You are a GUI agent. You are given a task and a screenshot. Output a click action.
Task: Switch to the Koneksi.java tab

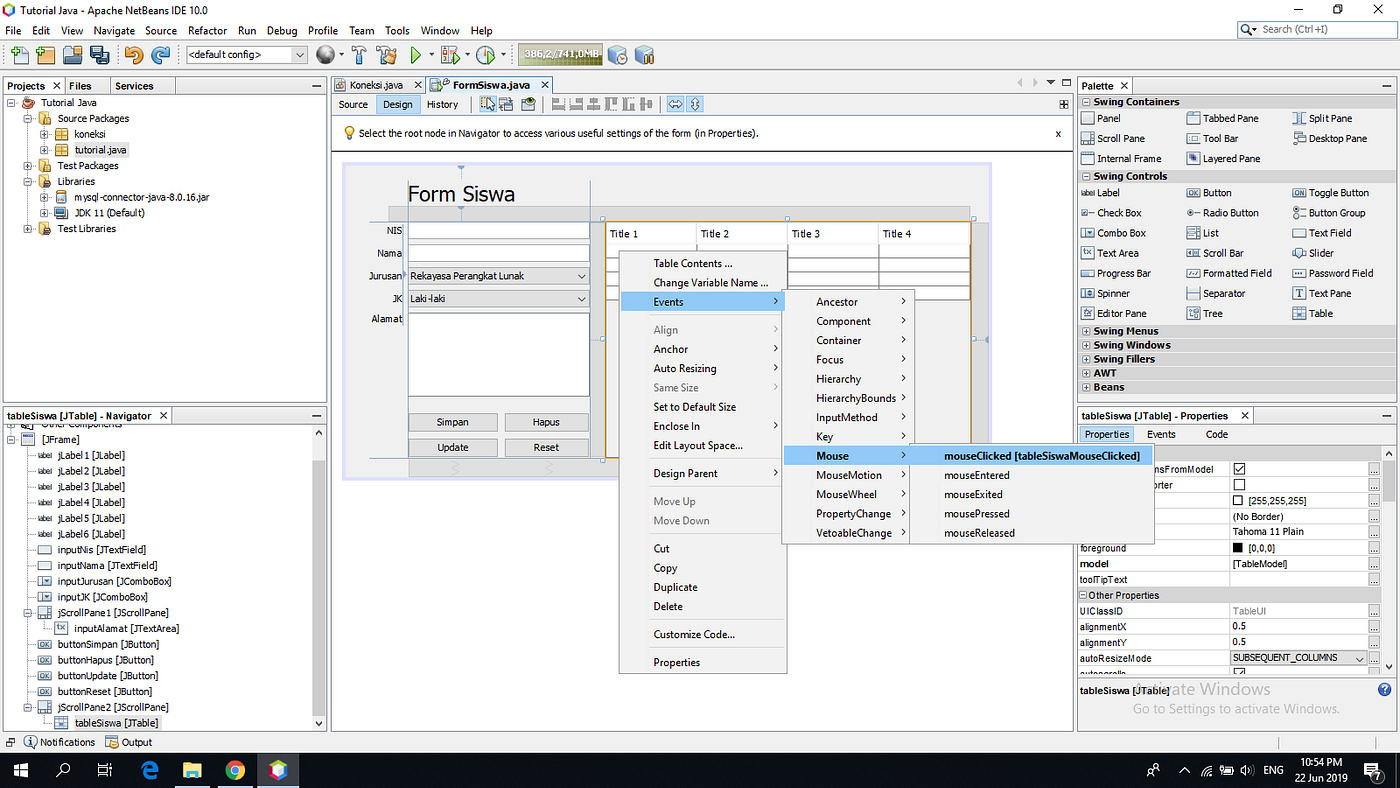point(375,85)
